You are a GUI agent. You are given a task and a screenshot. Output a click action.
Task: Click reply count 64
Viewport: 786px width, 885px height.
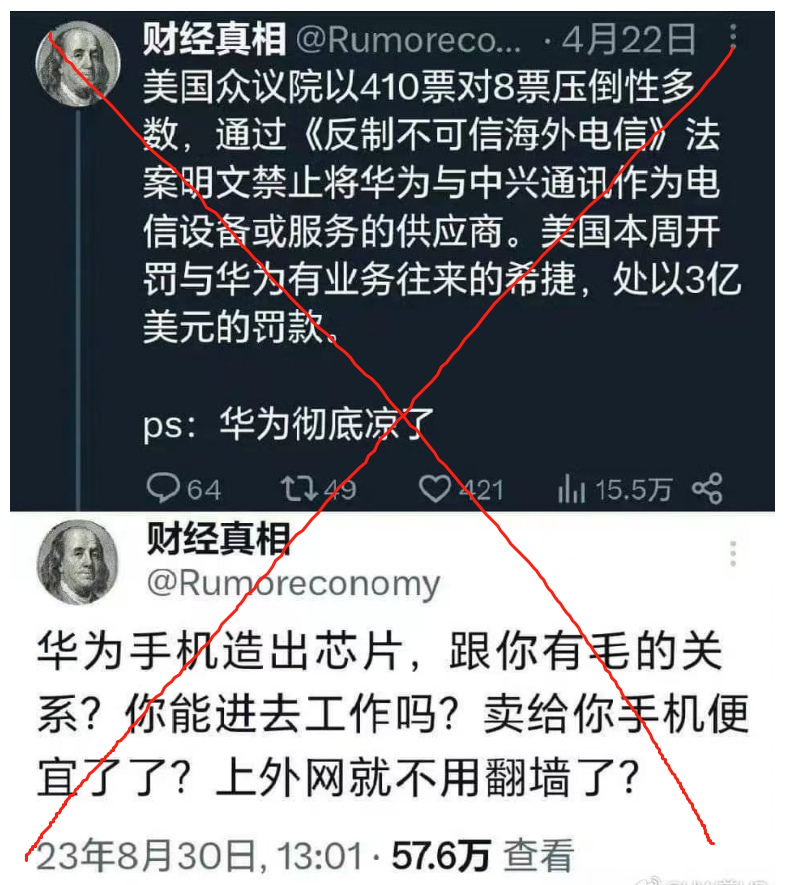tap(204, 490)
